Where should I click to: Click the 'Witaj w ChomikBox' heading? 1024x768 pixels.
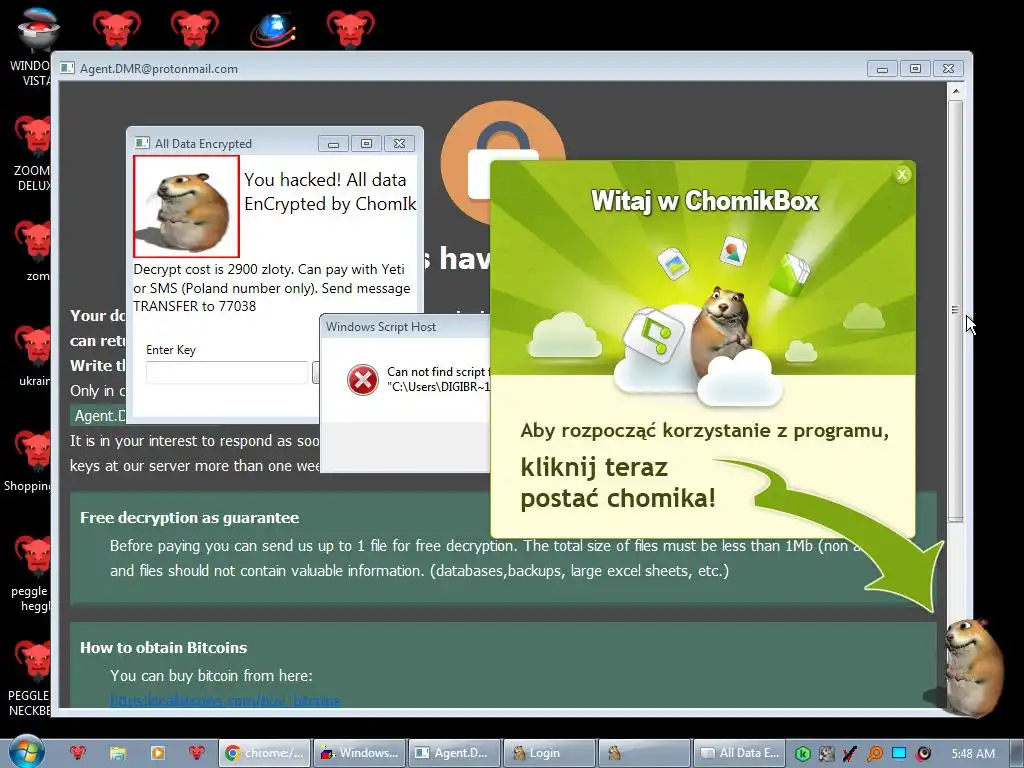pos(705,200)
